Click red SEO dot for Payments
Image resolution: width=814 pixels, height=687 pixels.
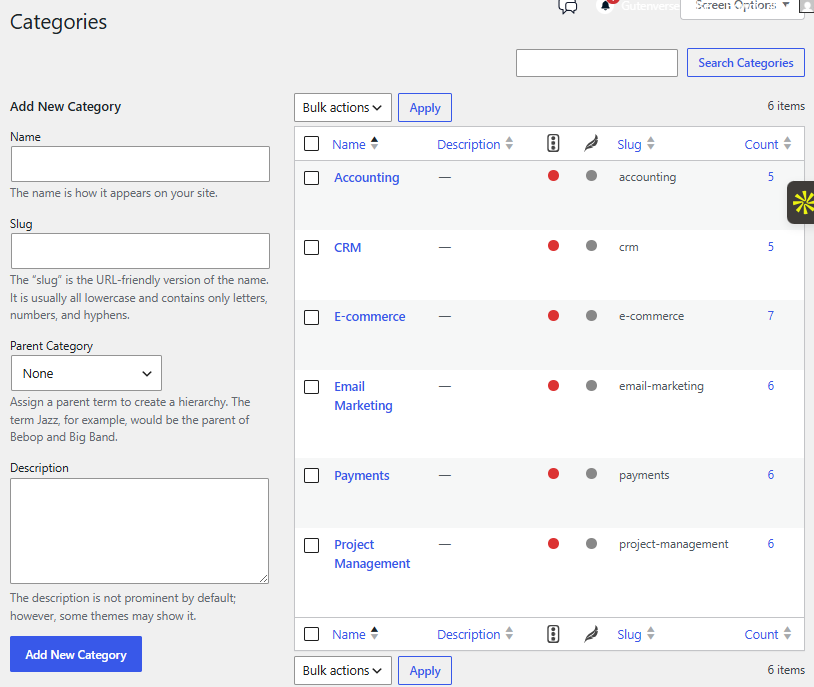click(x=553, y=474)
